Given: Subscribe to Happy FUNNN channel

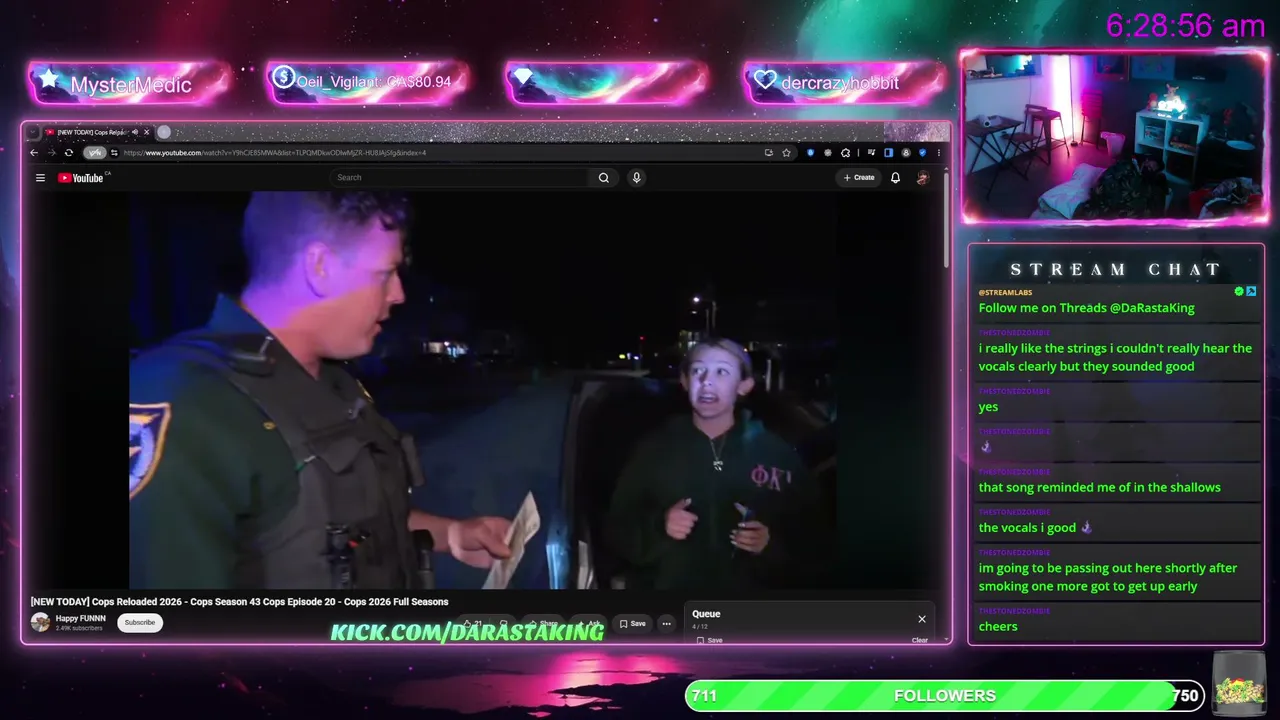Looking at the screenshot, I should click(x=140, y=623).
